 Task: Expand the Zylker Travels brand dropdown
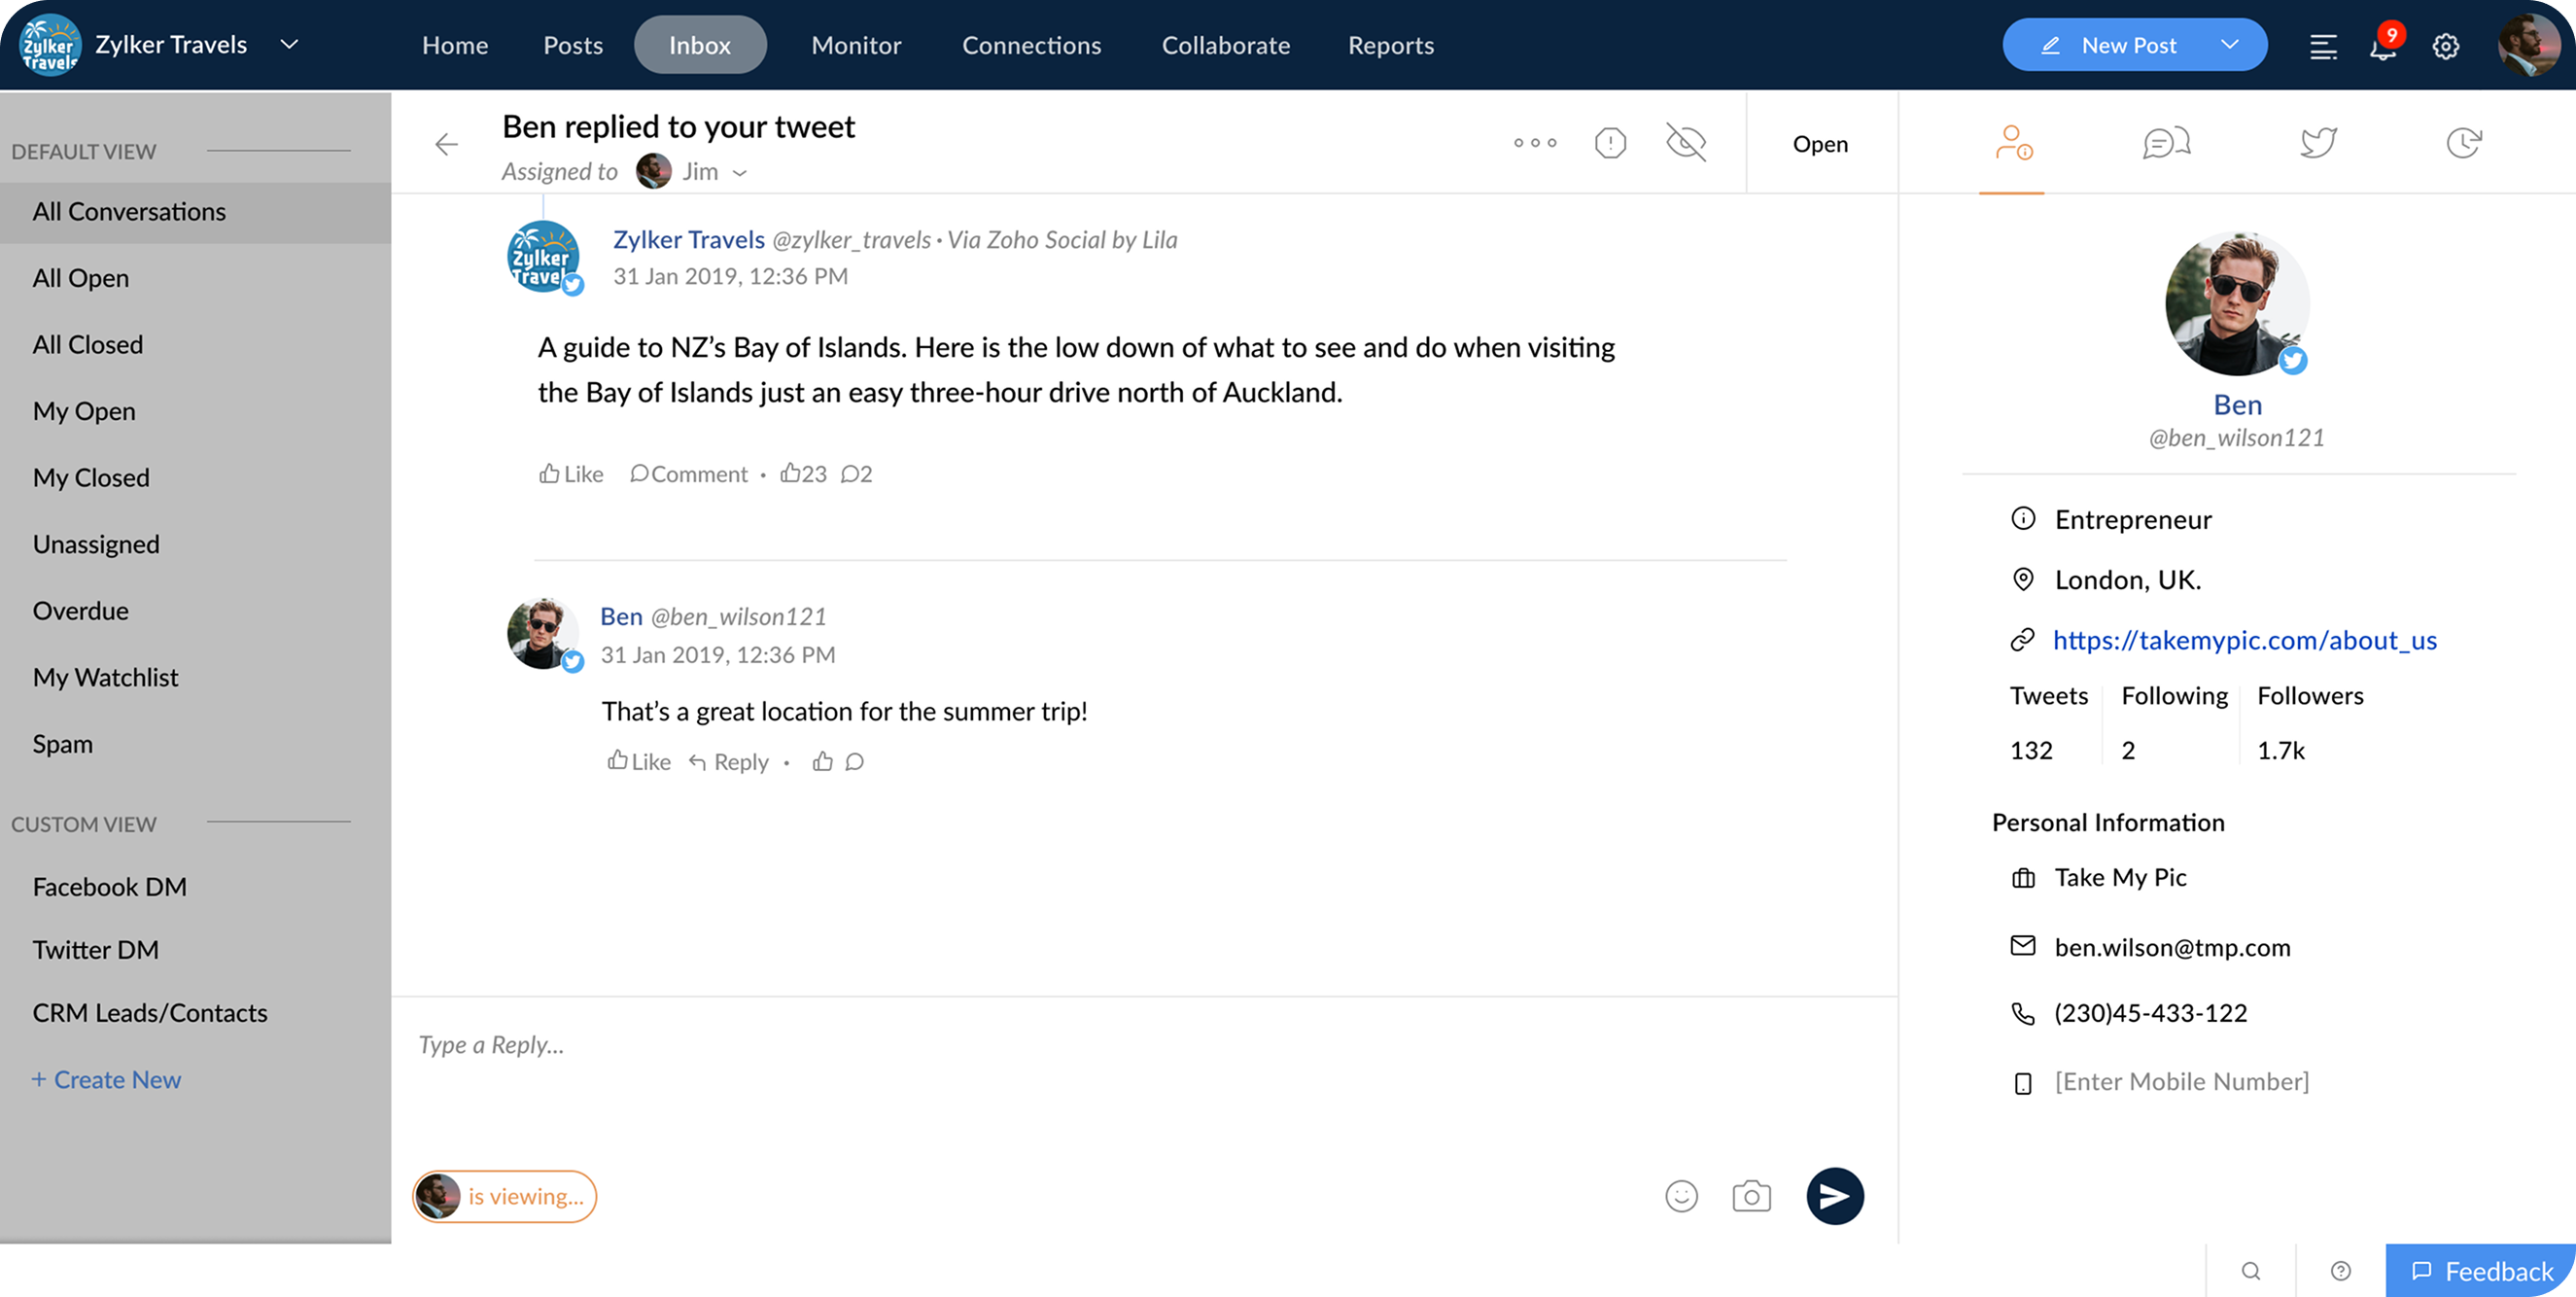(289, 45)
